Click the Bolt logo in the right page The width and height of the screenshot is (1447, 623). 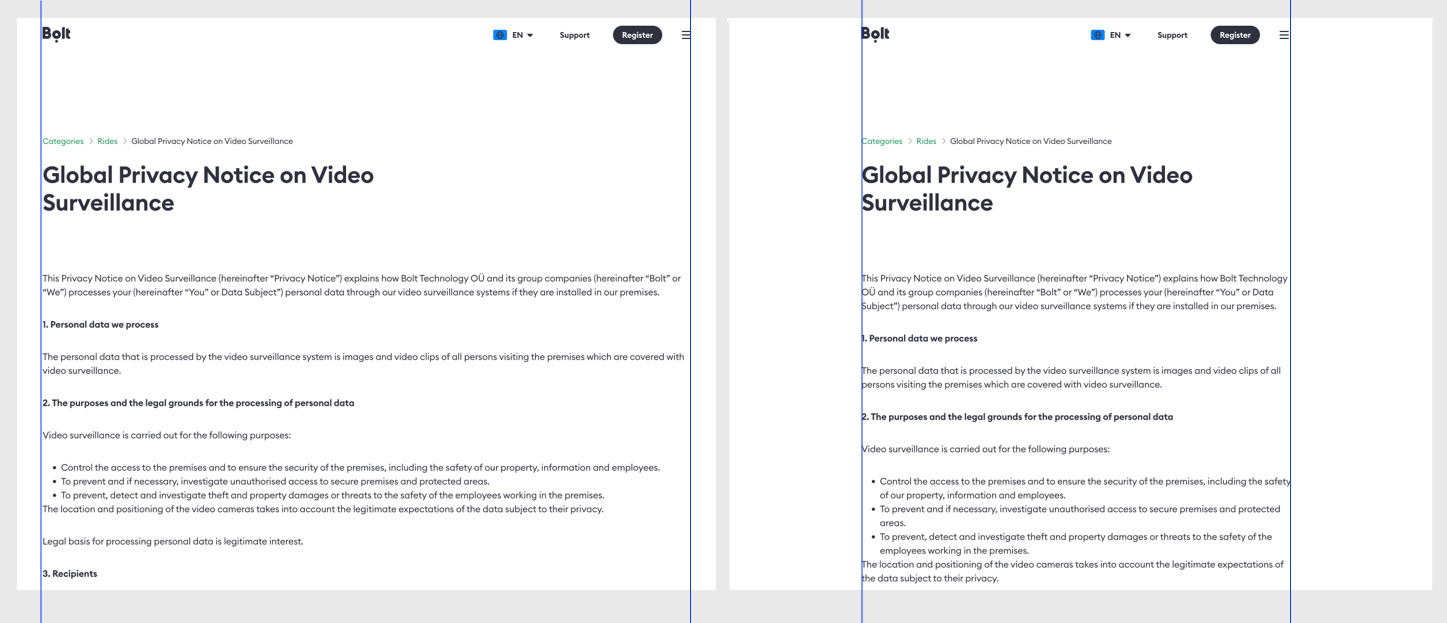click(x=875, y=34)
